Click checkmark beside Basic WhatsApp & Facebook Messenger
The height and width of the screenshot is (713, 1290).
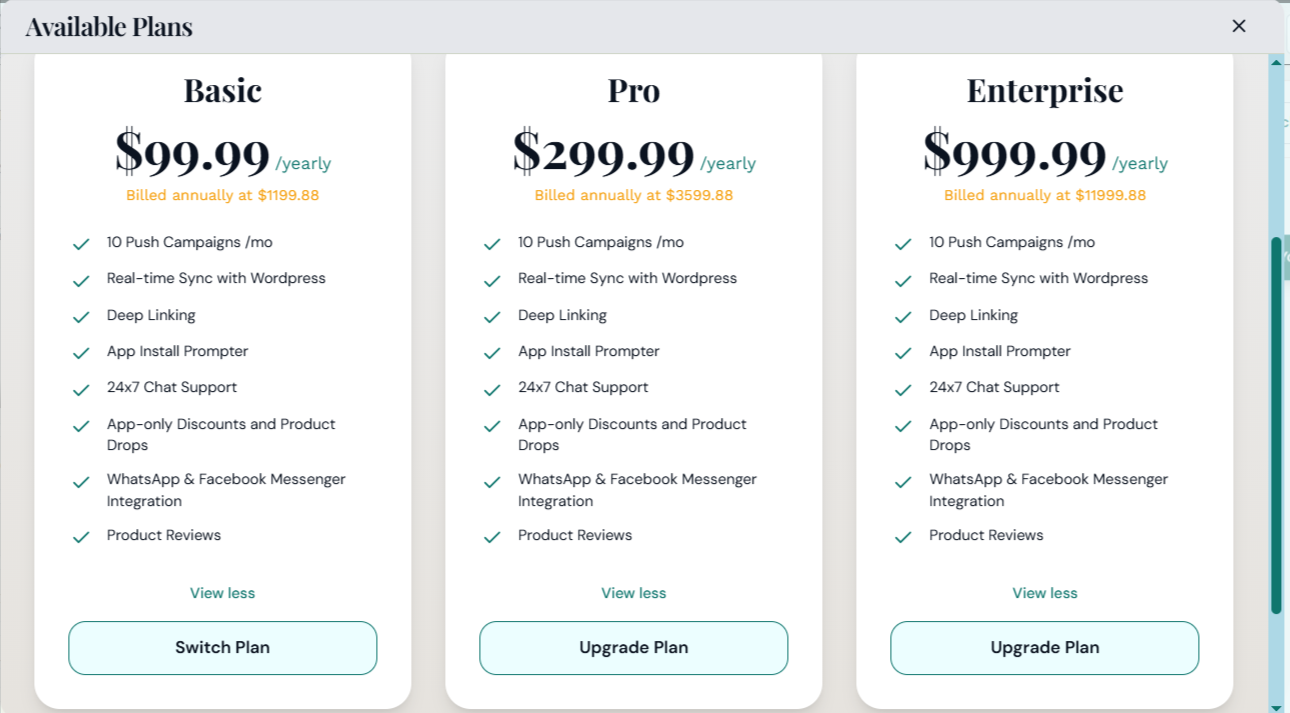pos(81,482)
